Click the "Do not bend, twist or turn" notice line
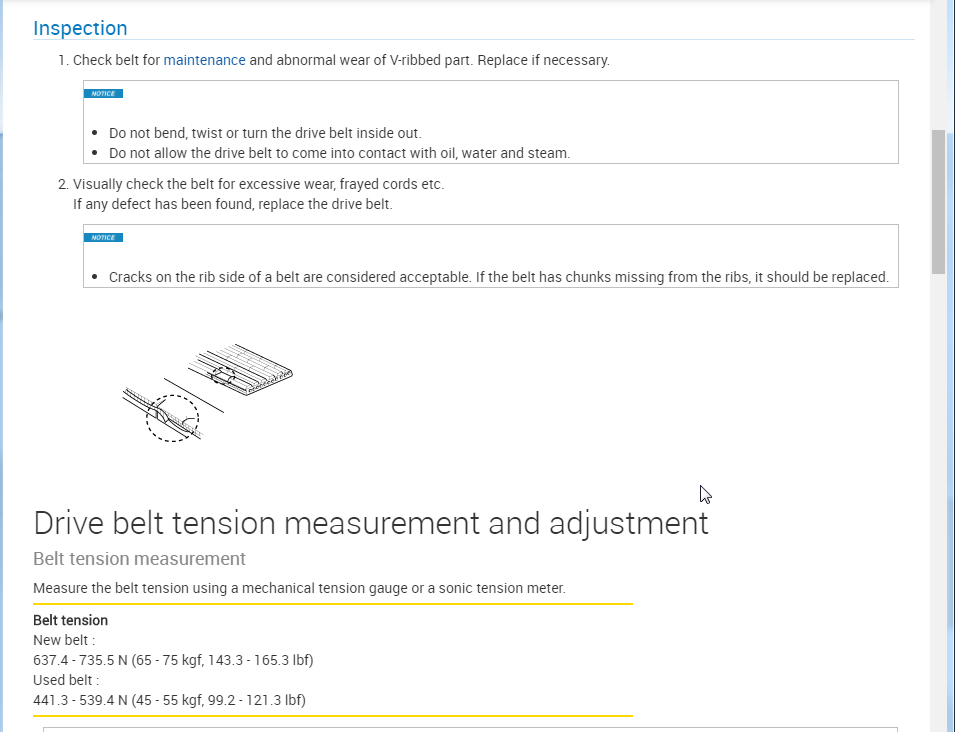Image resolution: width=955 pixels, height=732 pixels. (265, 133)
